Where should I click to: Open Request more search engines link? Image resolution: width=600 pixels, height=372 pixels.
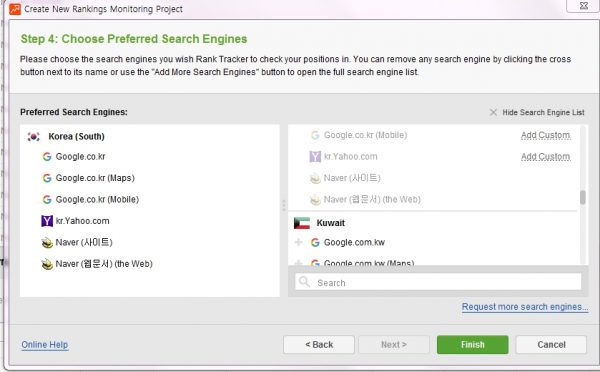(x=525, y=307)
